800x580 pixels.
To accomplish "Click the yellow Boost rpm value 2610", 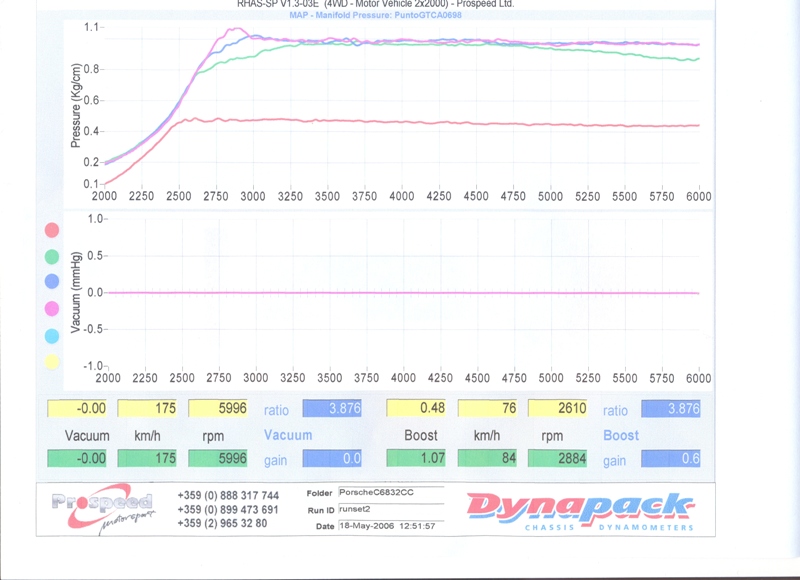I will click(557, 409).
